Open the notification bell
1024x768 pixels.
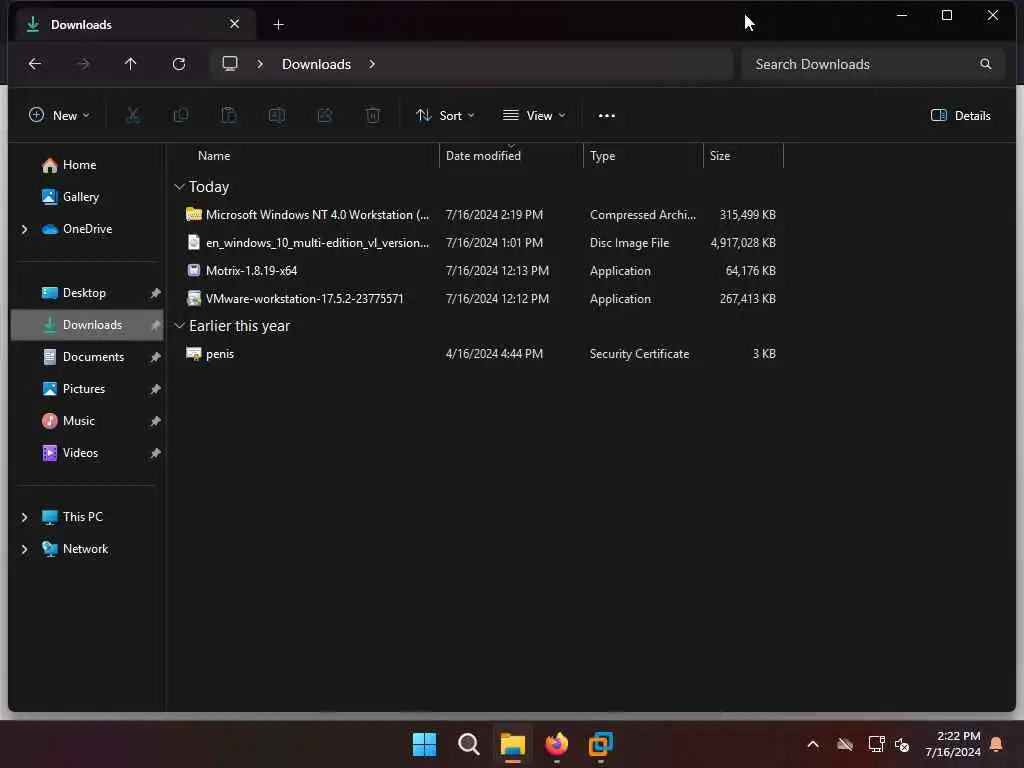point(997,744)
